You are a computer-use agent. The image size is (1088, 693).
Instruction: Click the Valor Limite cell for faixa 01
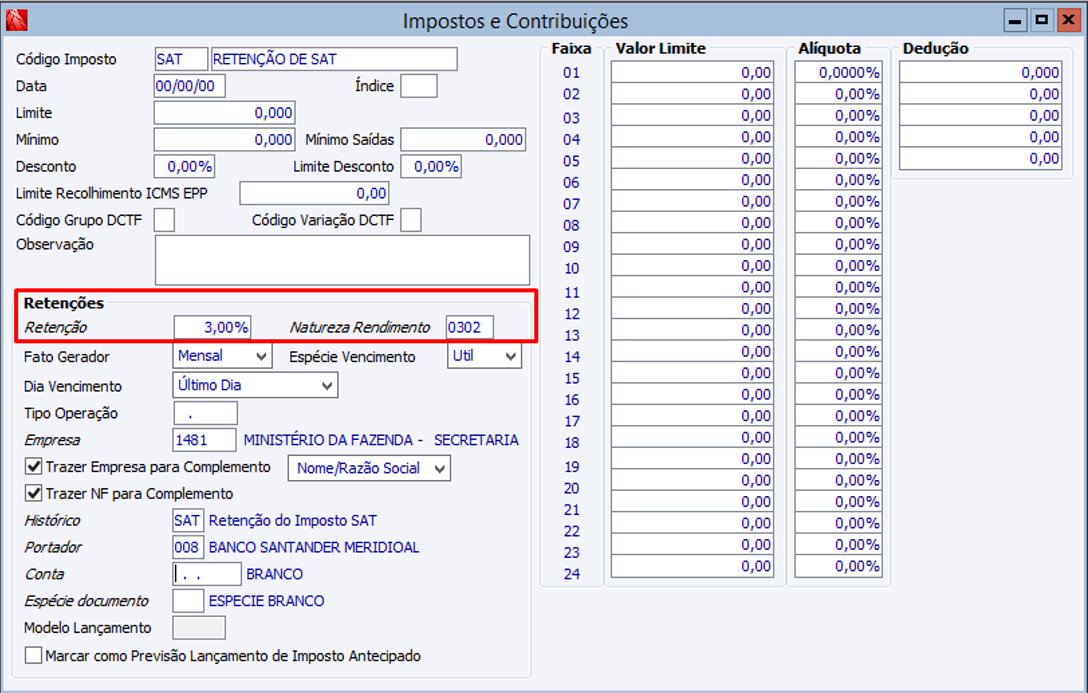(692, 72)
